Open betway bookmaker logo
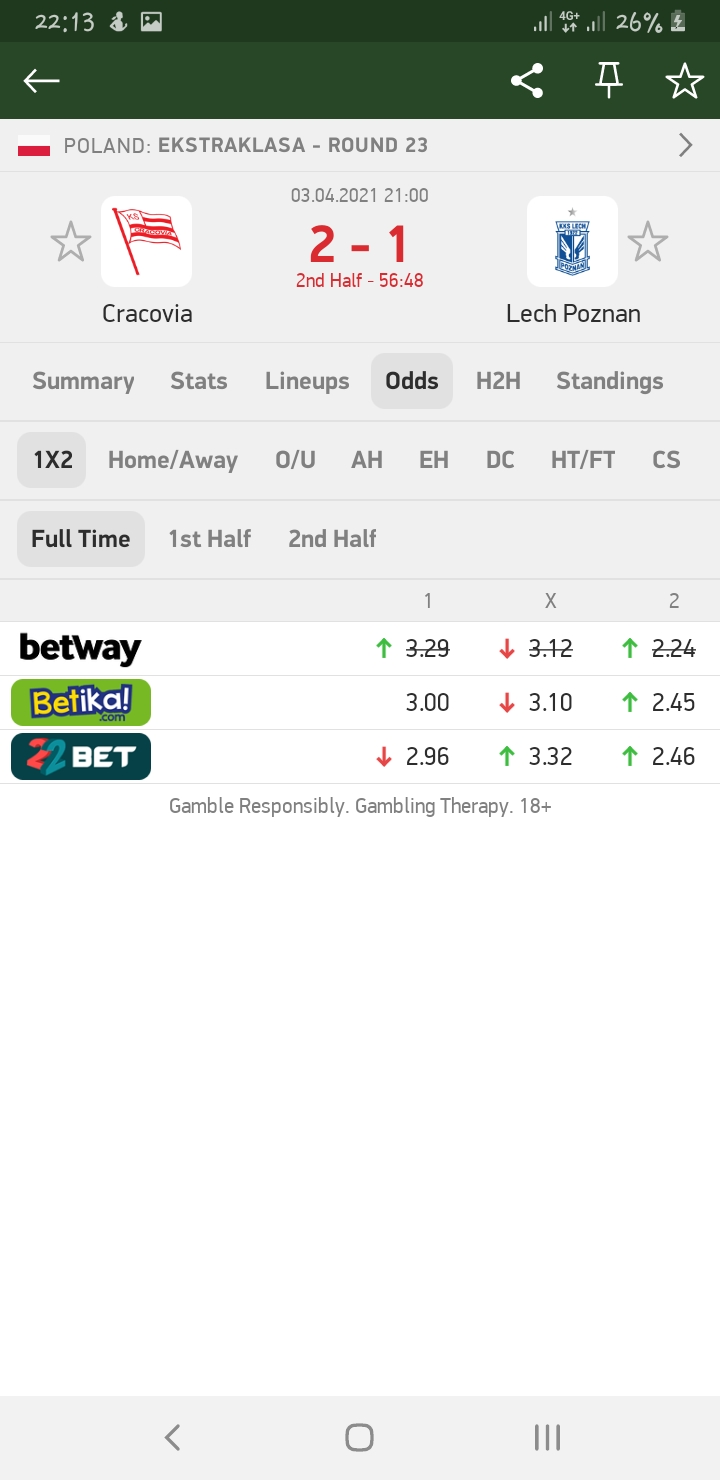Image resolution: width=720 pixels, height=1480 pixels. click(x=80, y=649)
